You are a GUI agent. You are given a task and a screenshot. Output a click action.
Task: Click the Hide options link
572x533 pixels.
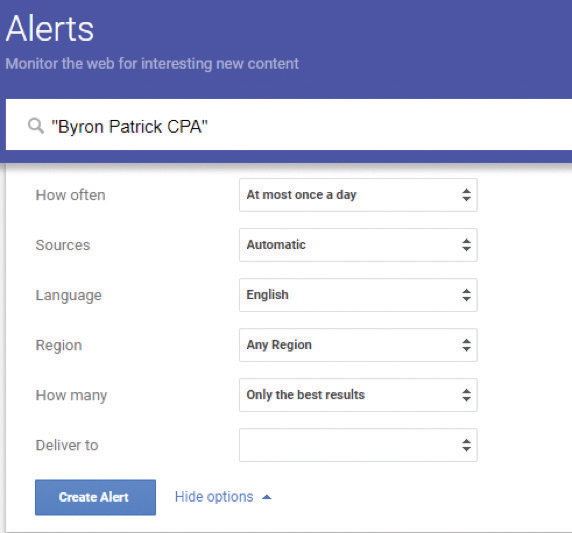coord(214,497)
